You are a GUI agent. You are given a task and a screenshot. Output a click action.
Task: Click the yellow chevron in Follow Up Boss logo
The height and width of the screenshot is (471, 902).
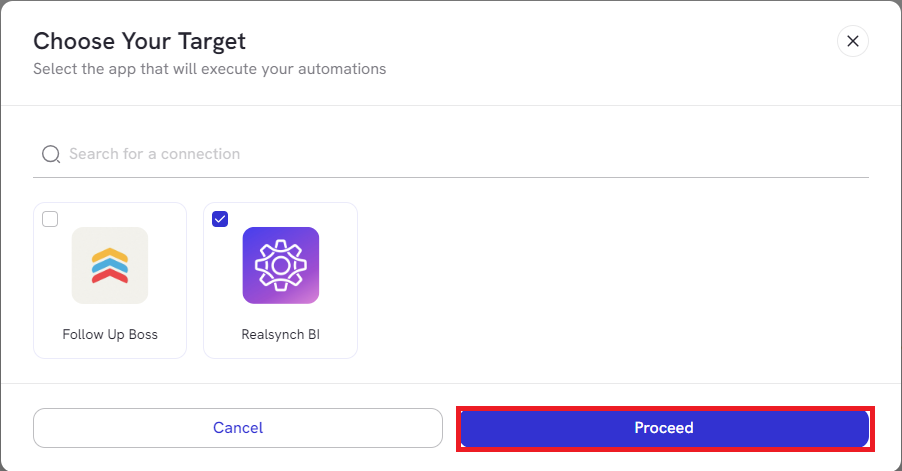(110, 254)
